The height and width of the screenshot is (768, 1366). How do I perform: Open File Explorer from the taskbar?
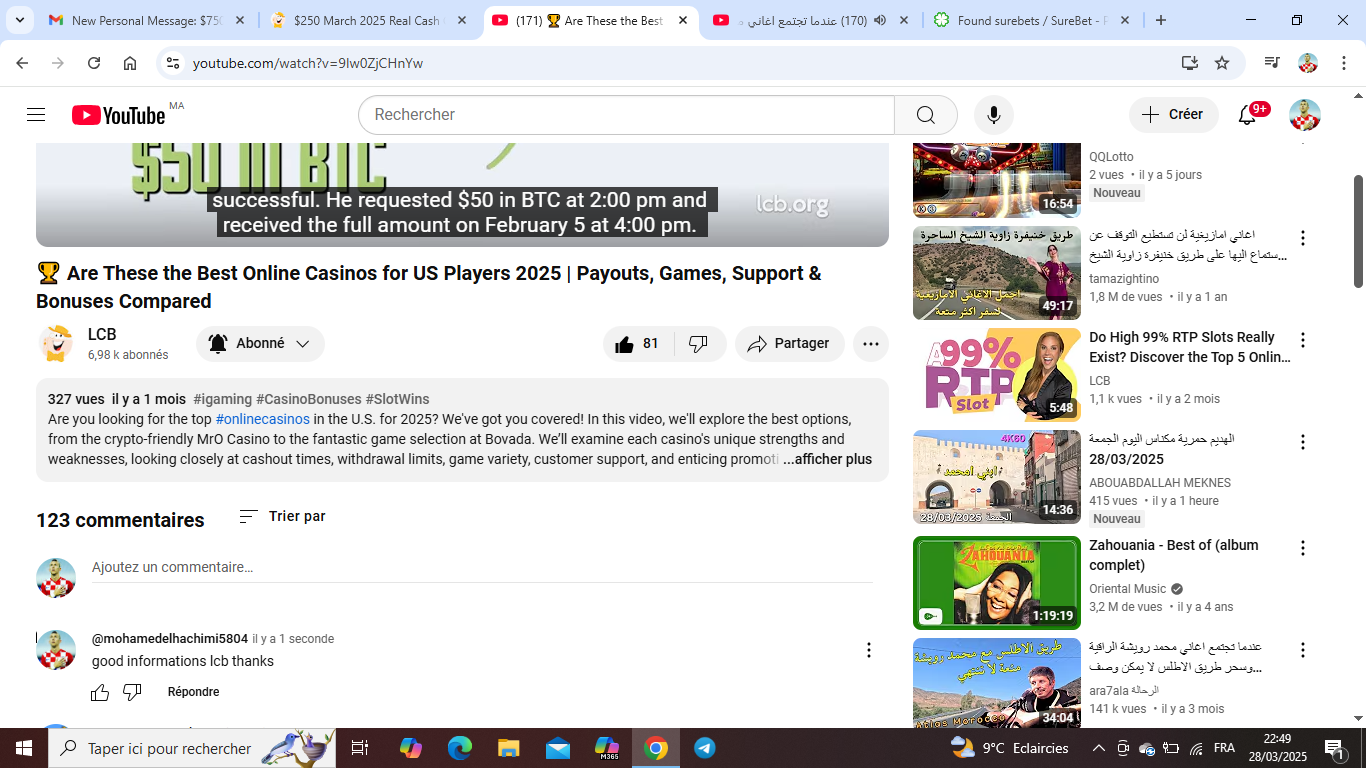tap(509, 748)
